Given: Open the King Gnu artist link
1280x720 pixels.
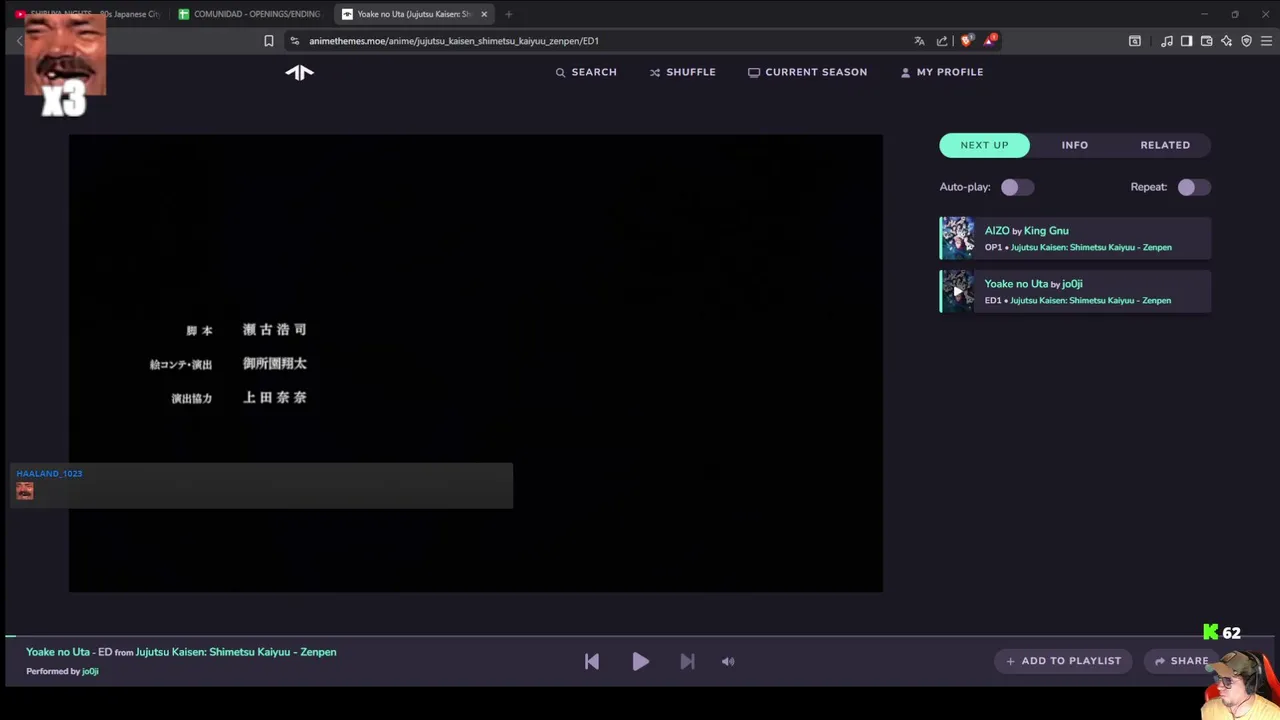Looking at the screenshot, I should point(1046,231).
